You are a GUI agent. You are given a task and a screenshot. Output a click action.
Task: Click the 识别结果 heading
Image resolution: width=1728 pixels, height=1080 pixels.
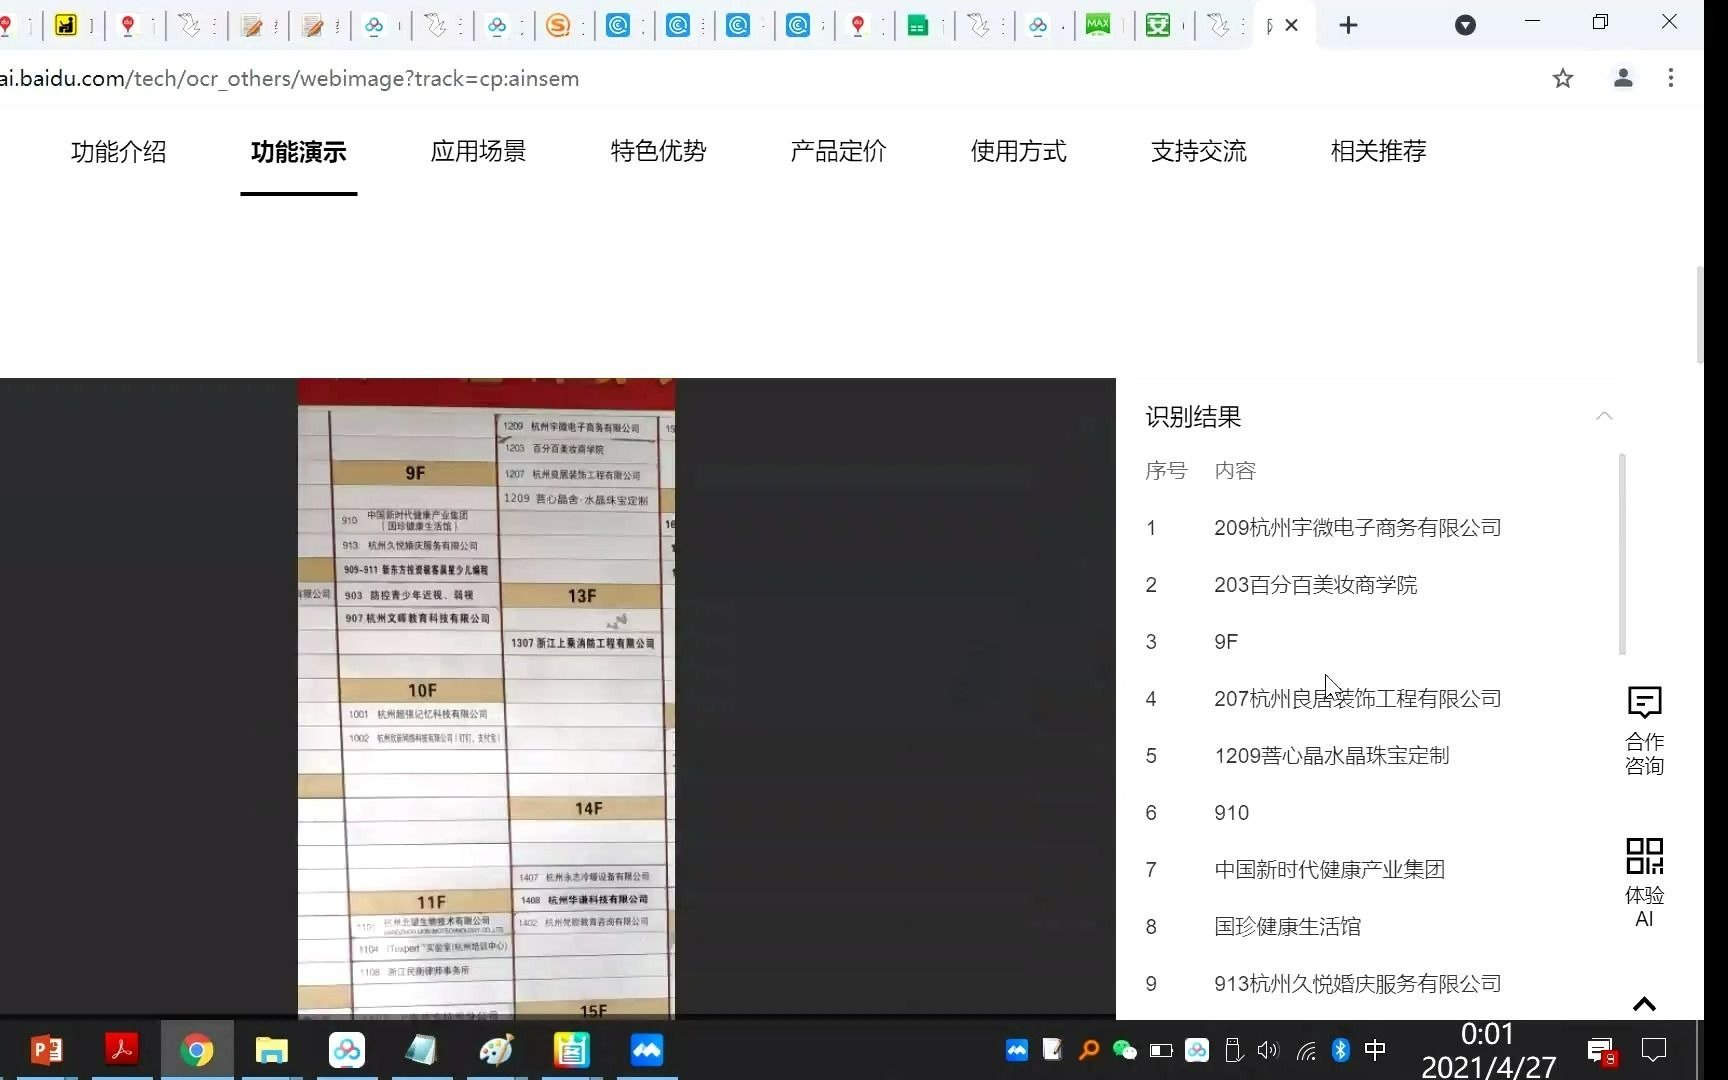pos(1193,417)
